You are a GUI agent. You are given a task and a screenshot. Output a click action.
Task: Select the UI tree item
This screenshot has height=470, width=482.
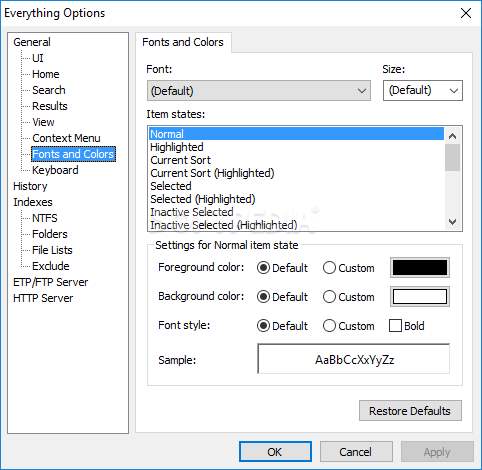pyautogui.click(x=38, y=58)
